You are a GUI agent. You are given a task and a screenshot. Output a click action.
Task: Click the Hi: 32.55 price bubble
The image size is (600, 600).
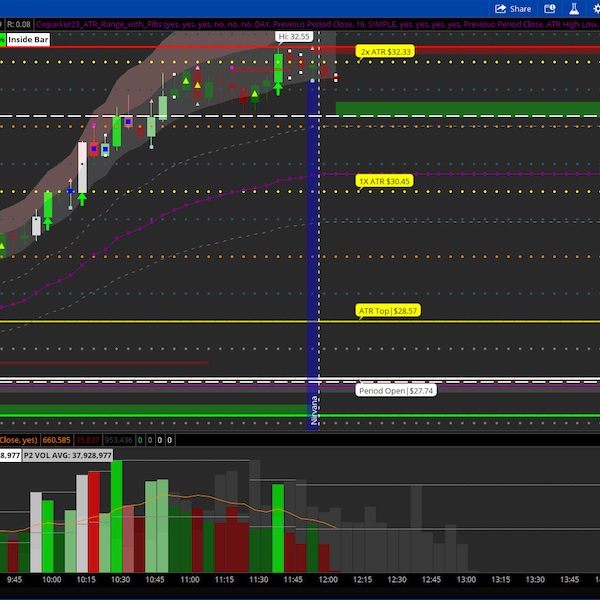(x=294, y=37)
